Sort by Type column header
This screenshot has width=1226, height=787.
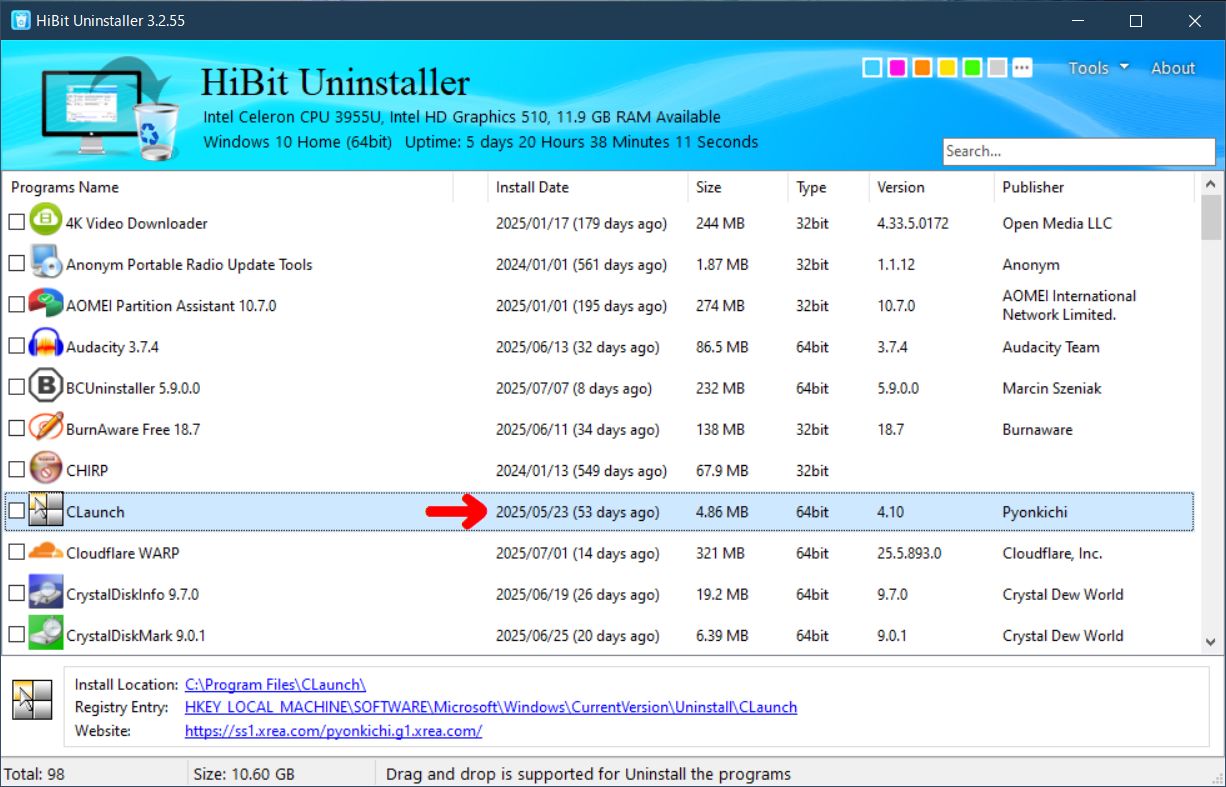pyautogui.click(x=828, y=187)
